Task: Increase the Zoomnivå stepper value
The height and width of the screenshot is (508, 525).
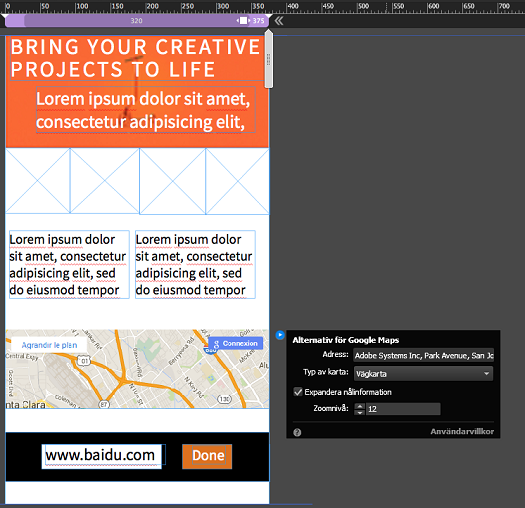Action: 360,406
